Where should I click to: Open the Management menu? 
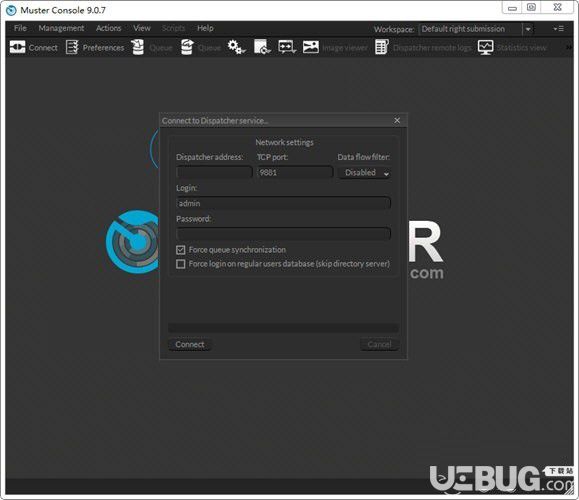[61, 28]
